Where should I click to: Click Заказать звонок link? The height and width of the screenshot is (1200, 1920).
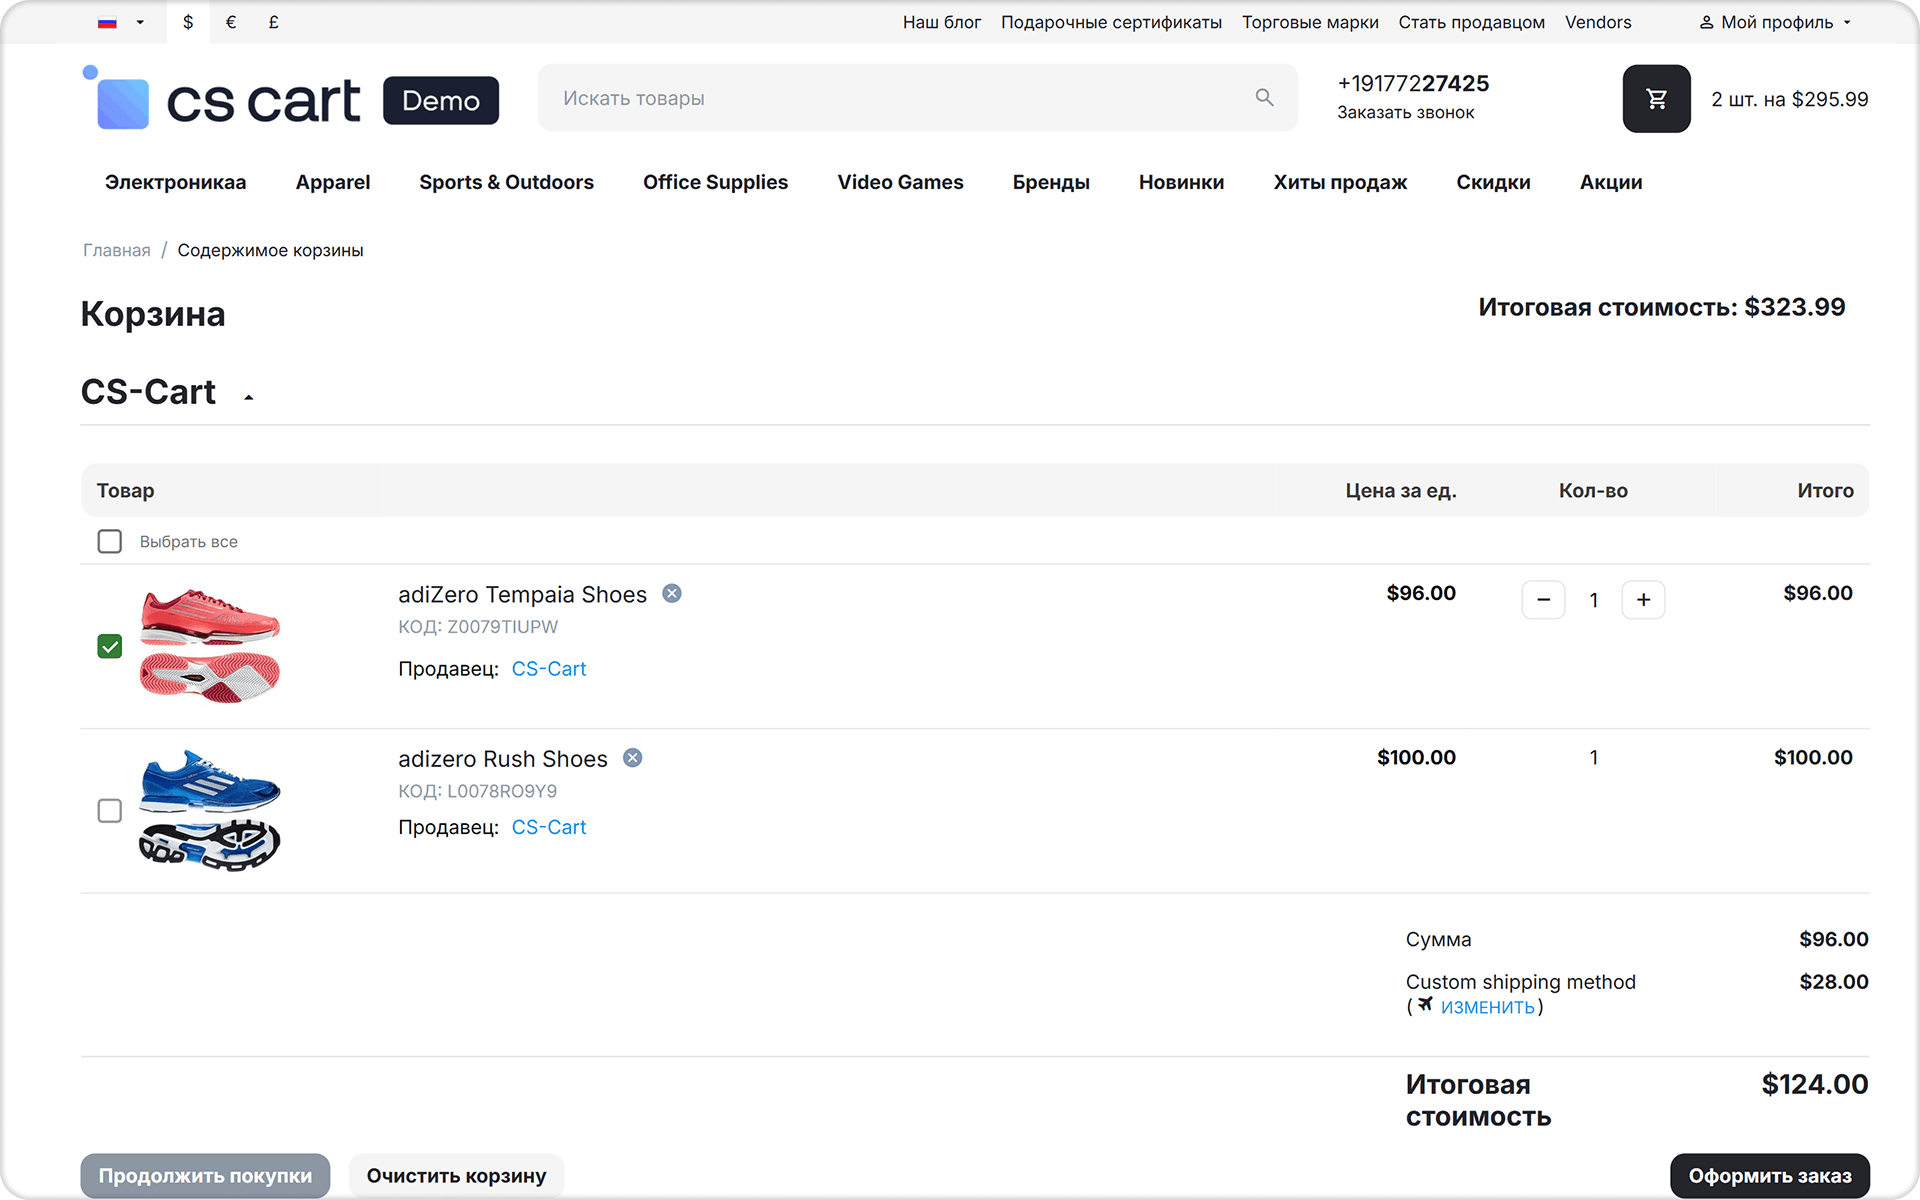[1406, 113]
